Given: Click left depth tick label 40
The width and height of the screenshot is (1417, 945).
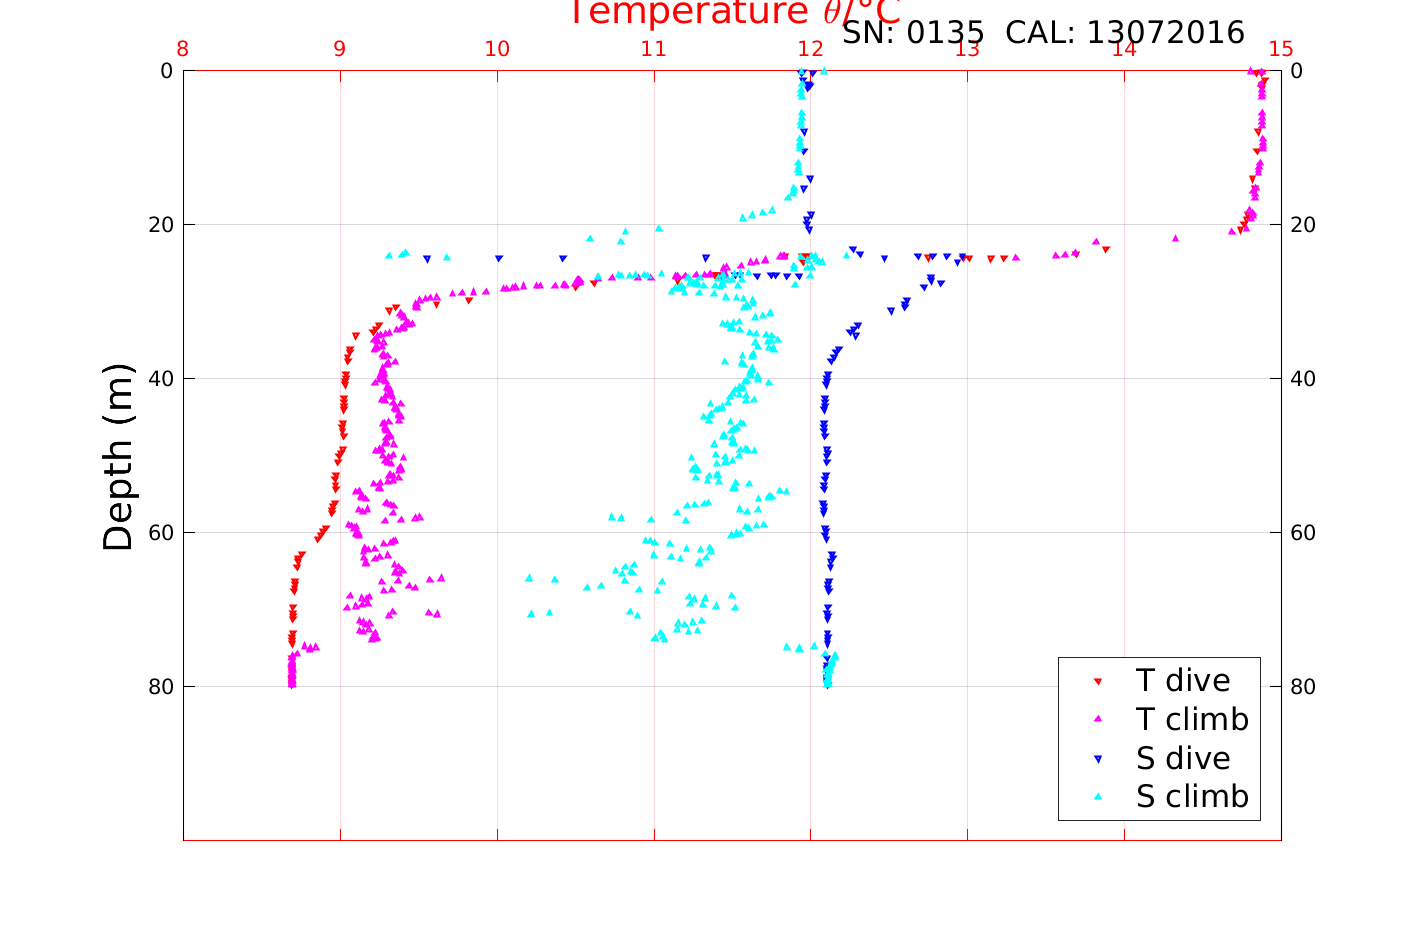Looking at the screenshot, I should pos(160,379).
